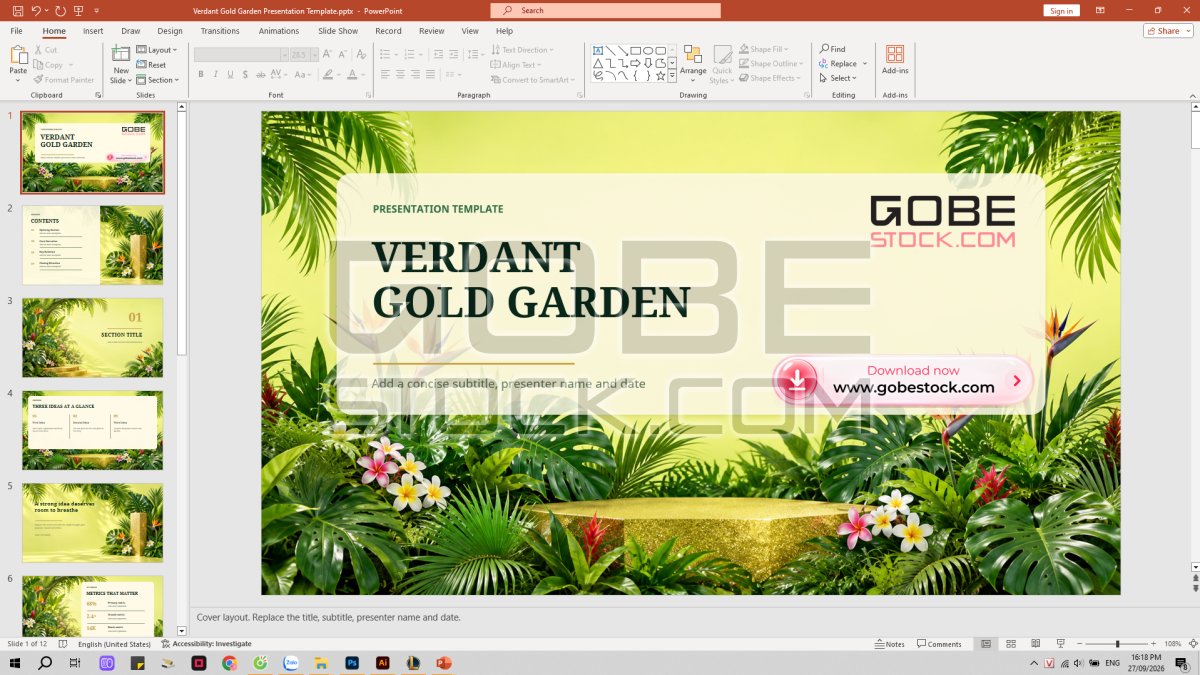Toggle Bold formatting

tap(201, 74)
